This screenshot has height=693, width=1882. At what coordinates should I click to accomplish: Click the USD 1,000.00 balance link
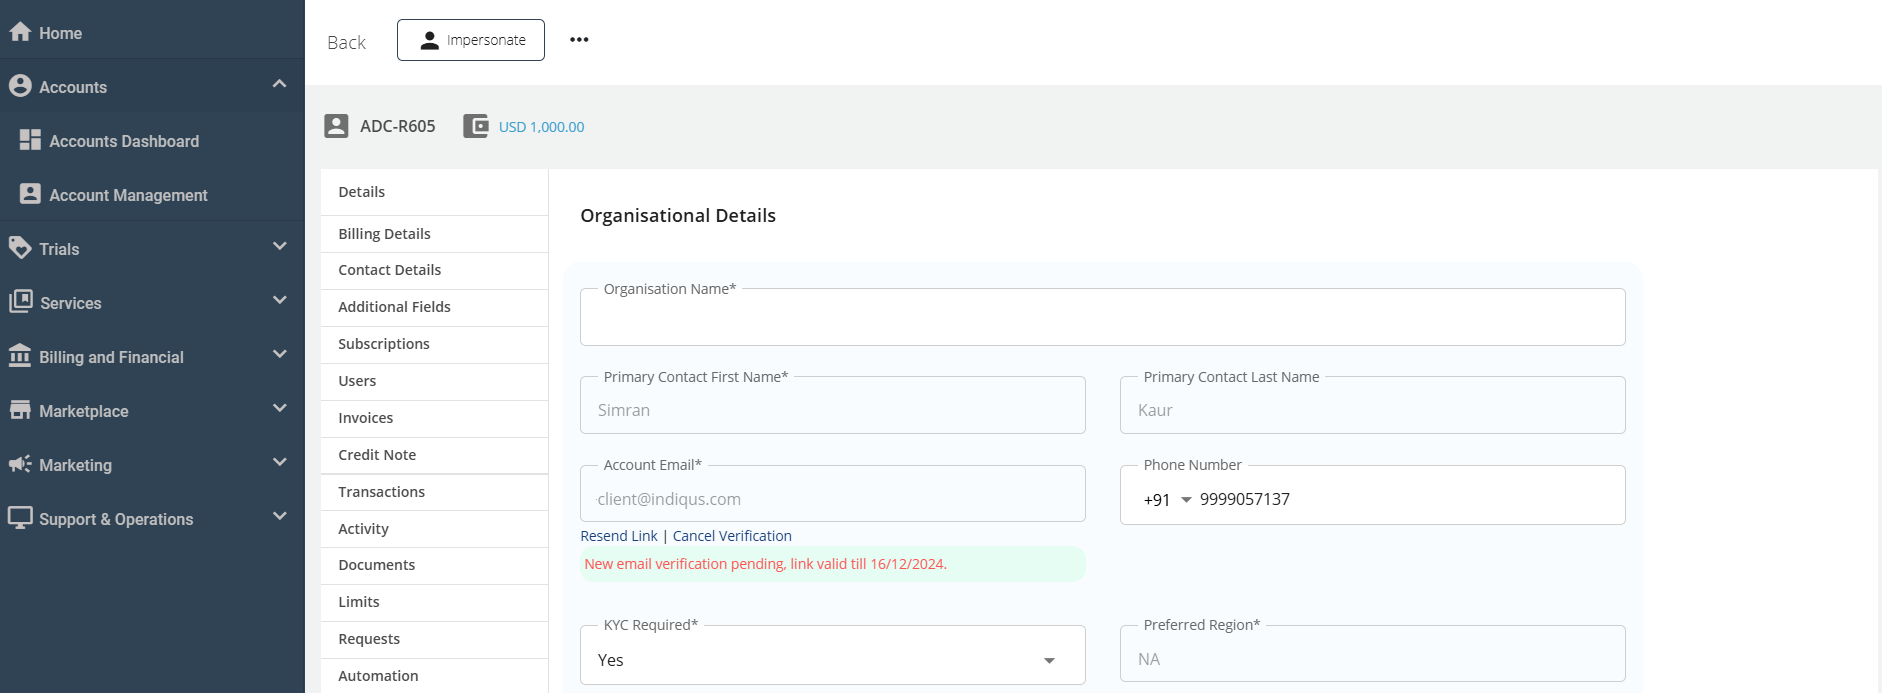click(541, 127)
